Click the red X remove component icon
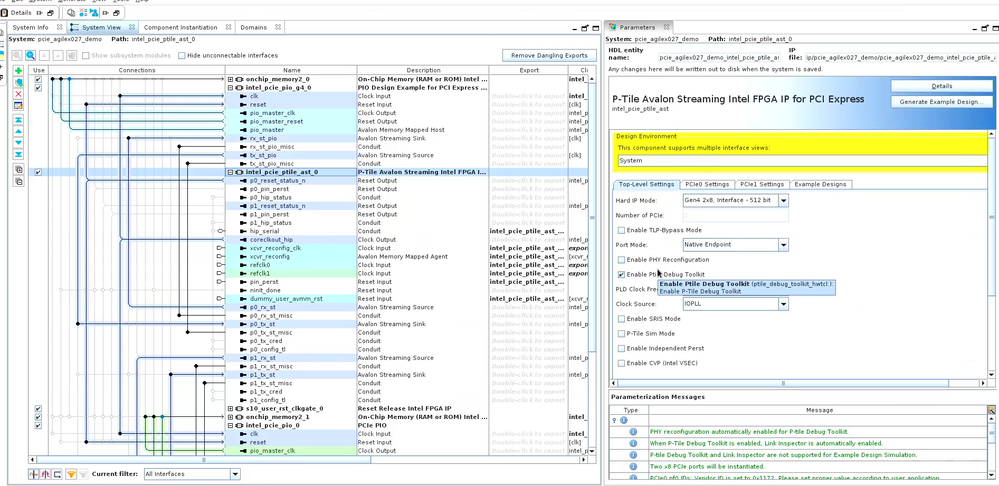The image size is (999, 486). (x=19, y=94)
